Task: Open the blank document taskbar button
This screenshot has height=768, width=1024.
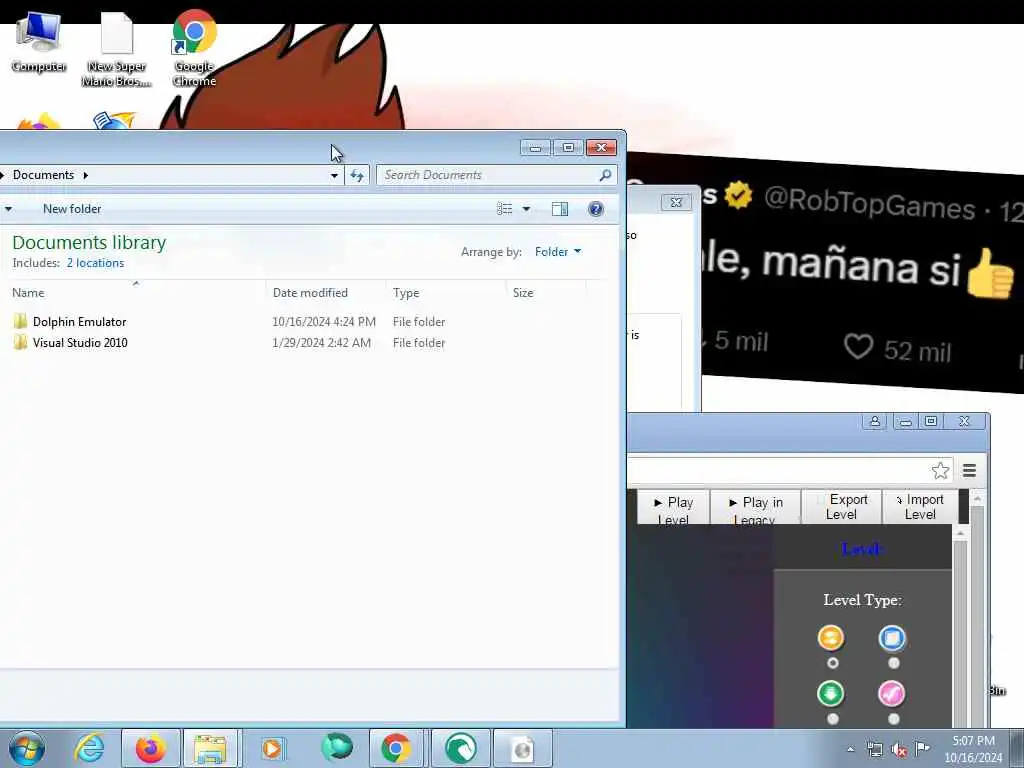Action: coord(522,748)
